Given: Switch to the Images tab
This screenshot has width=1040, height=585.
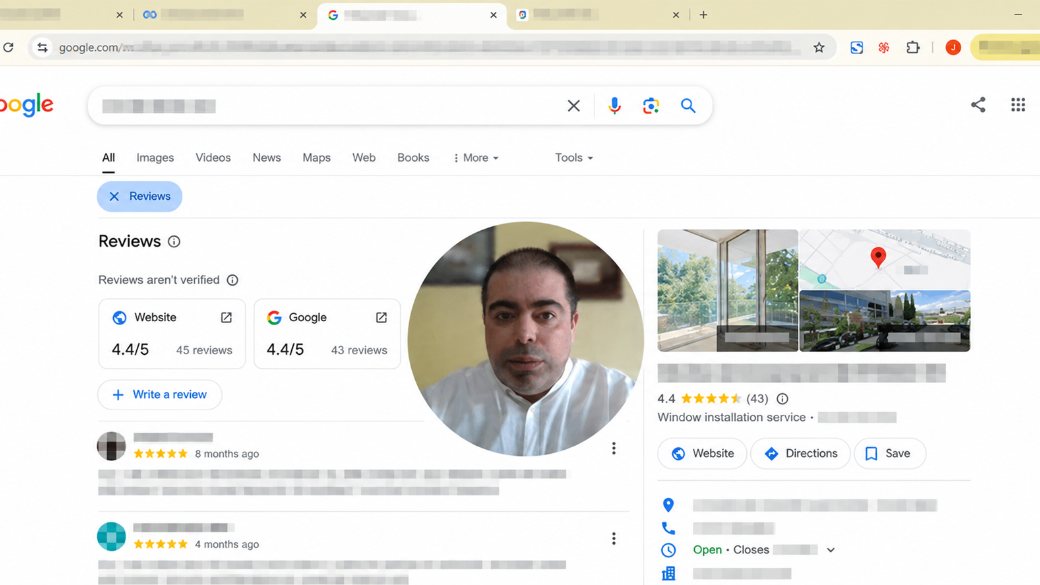Looking at the screenshot, I should pos(155,158).
